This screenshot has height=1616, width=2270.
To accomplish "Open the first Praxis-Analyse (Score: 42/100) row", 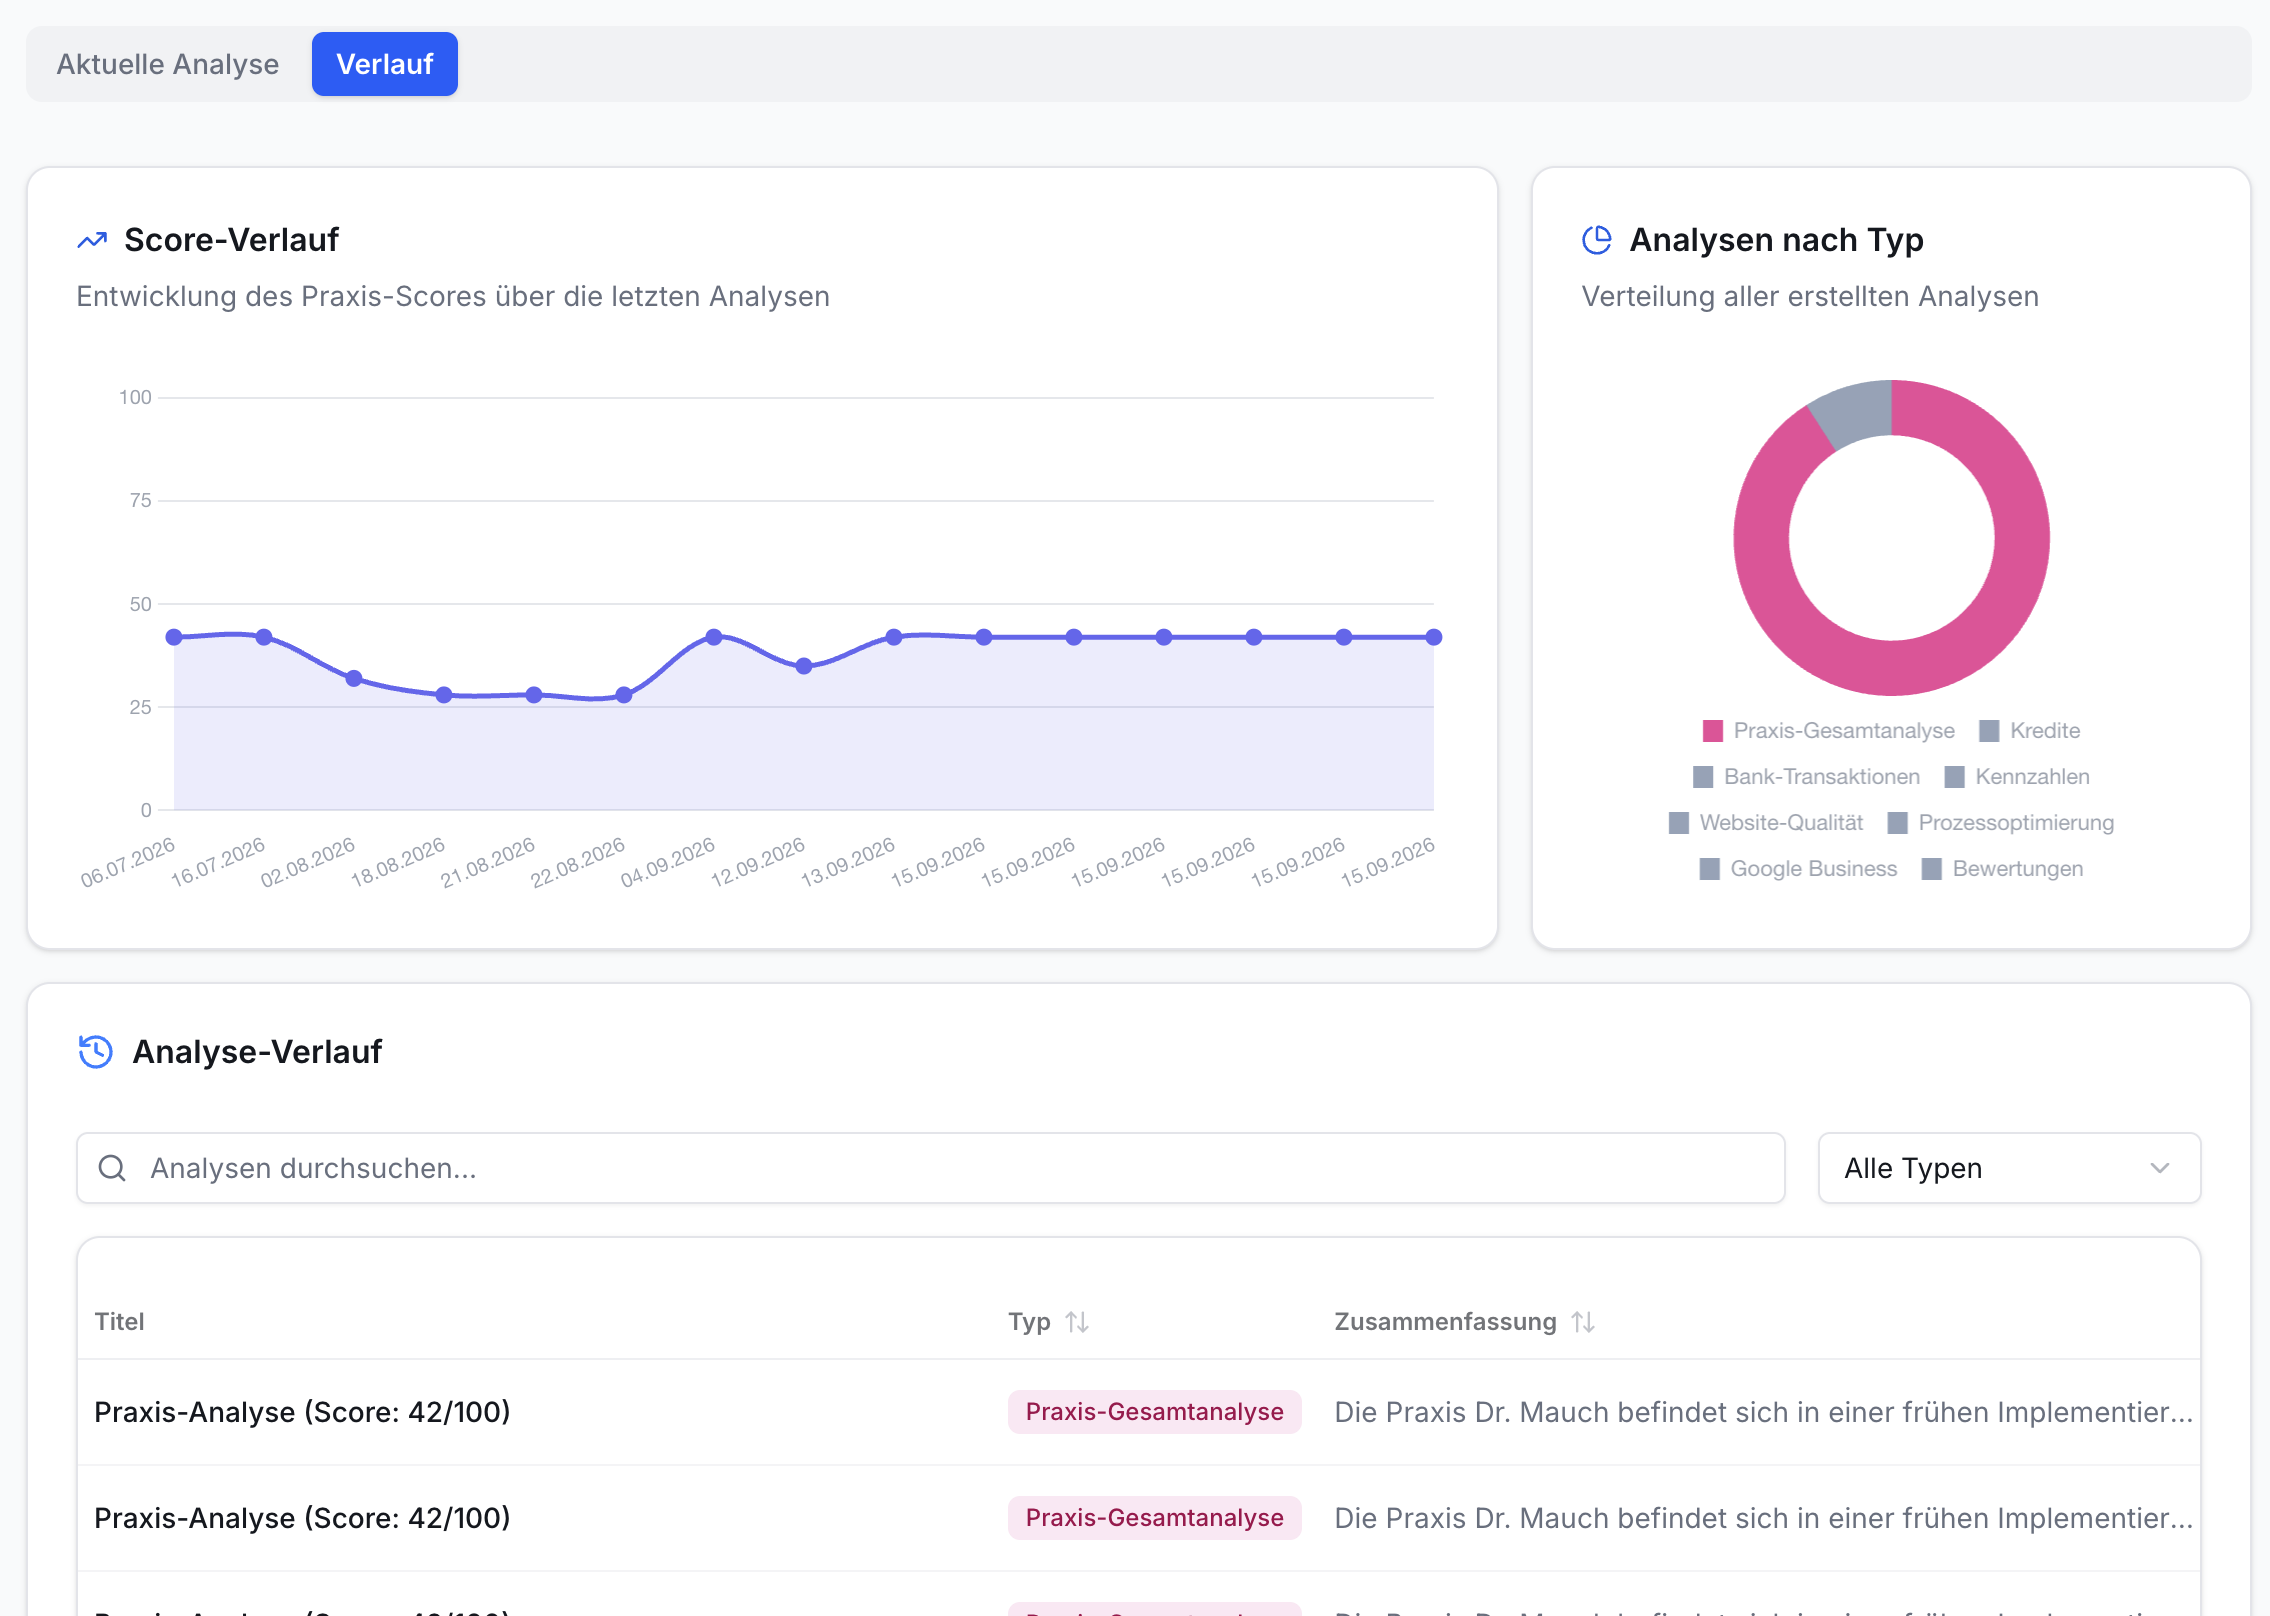I will [1139, 1412].
